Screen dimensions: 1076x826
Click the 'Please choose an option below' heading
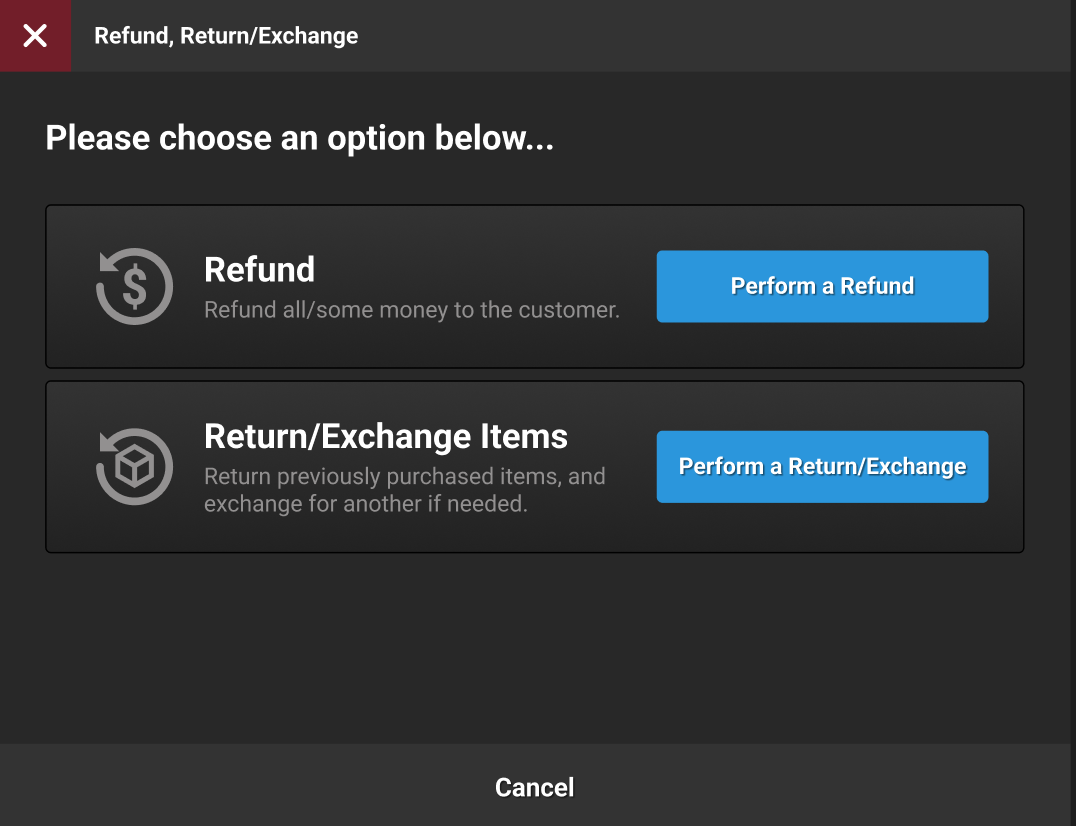click(x=299, y=137)
